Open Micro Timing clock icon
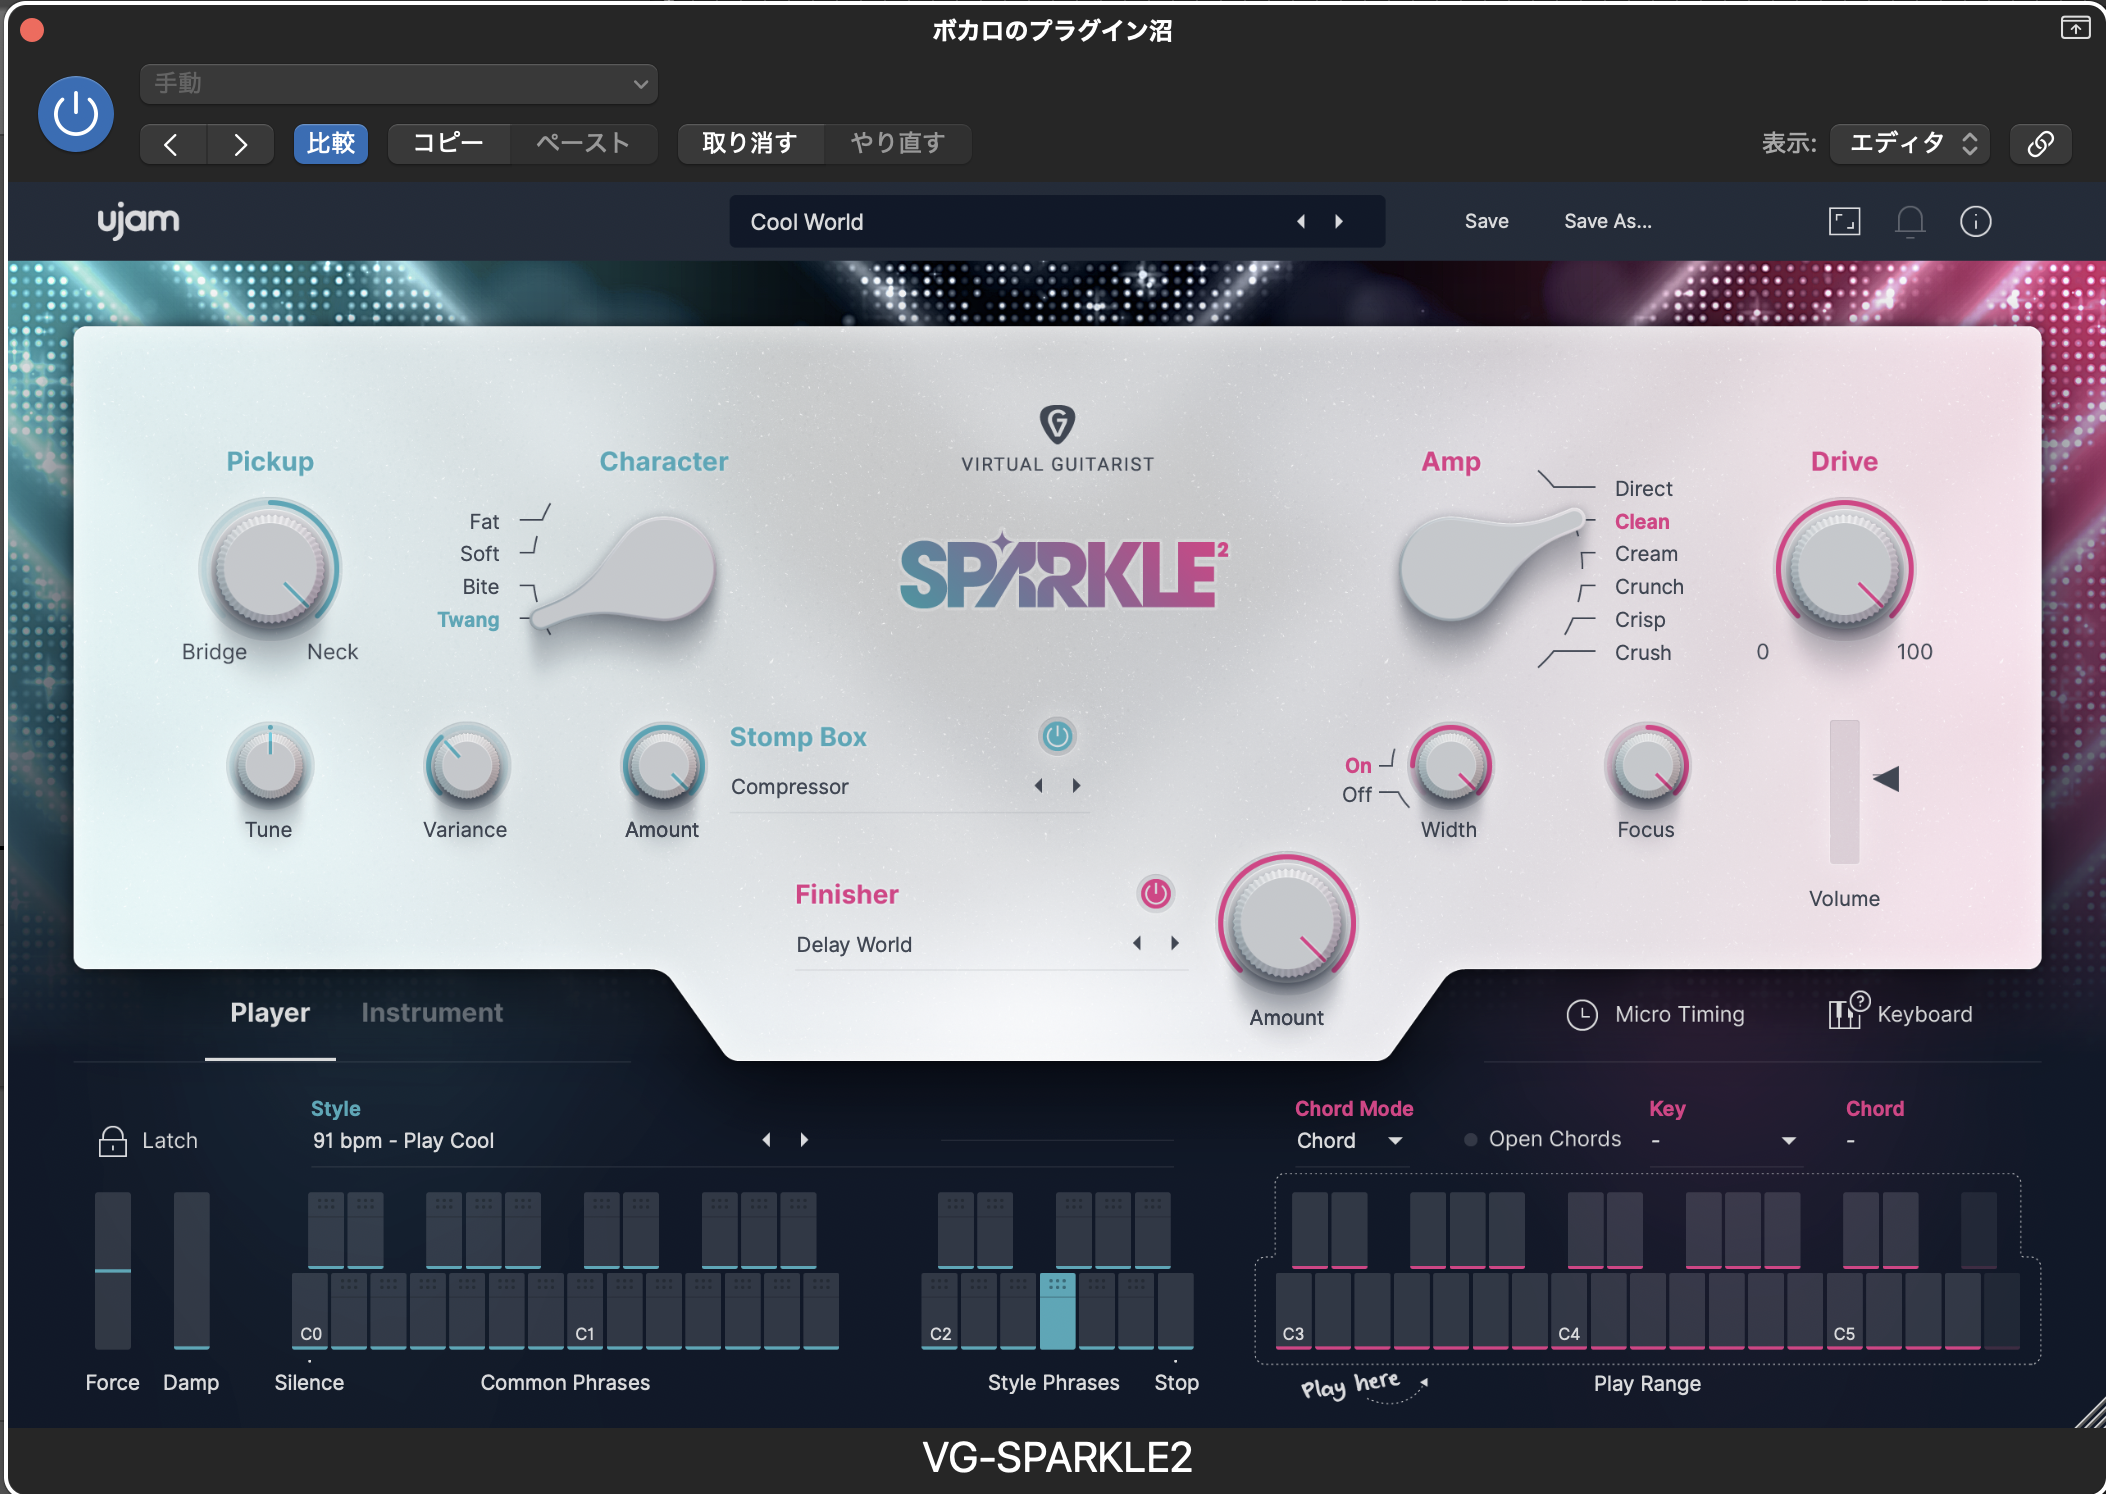This screenshot has height=1494, width=2106. (1582, 1015)
